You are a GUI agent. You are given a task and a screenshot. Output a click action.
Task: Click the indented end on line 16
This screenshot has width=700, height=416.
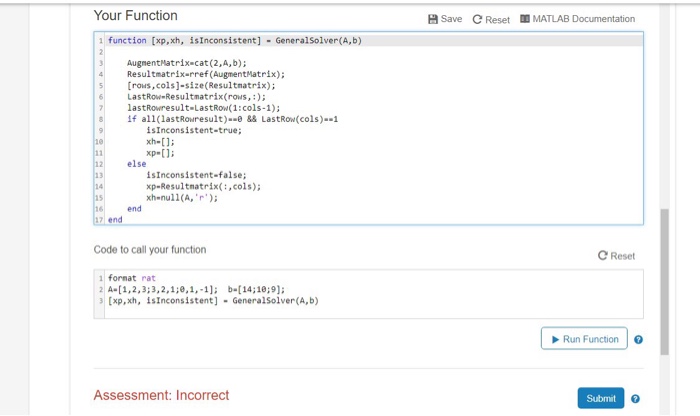pos(134,208)
